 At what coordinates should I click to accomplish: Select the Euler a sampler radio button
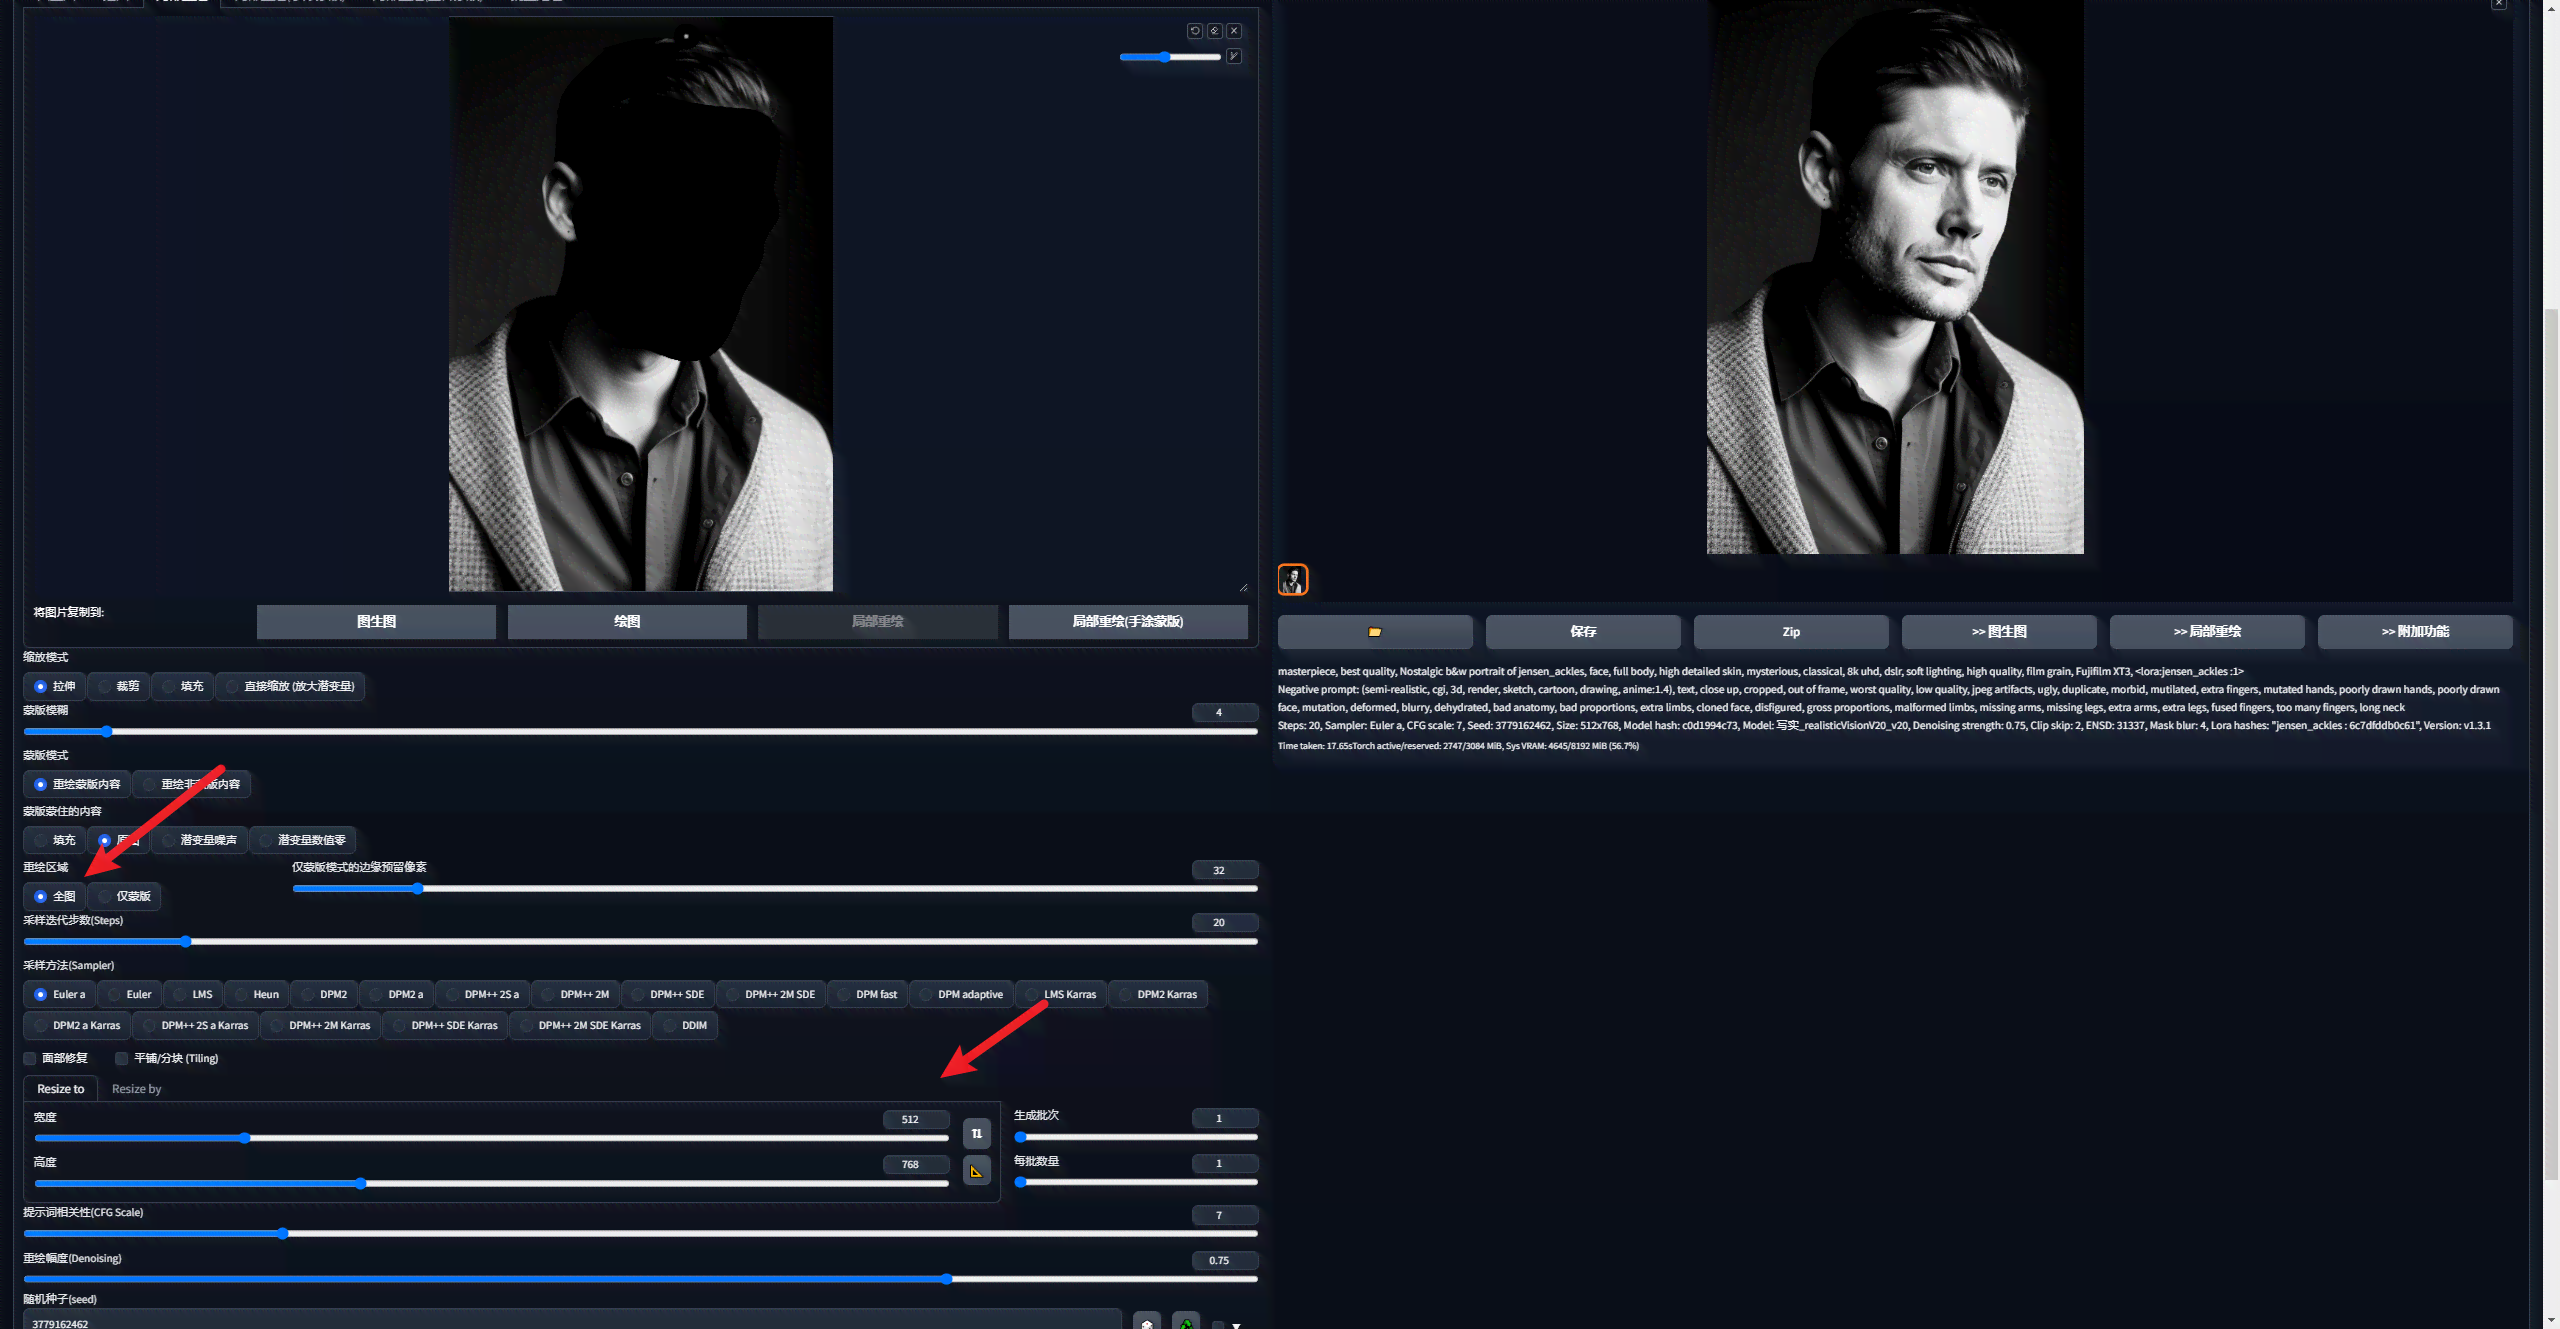[x=37, y=994]
